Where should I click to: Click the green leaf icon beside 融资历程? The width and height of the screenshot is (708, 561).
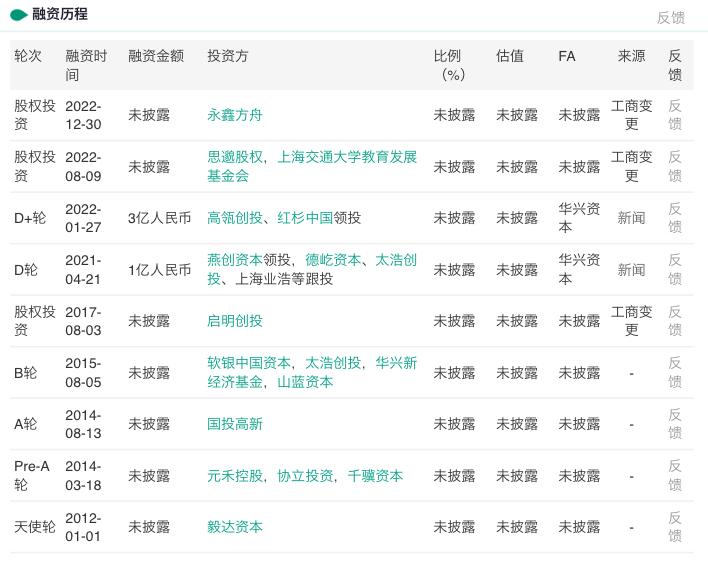coord(19,15)
